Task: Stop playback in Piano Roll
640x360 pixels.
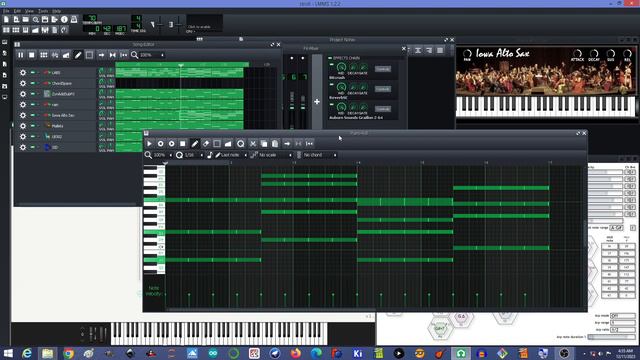Action: point(182,144)
